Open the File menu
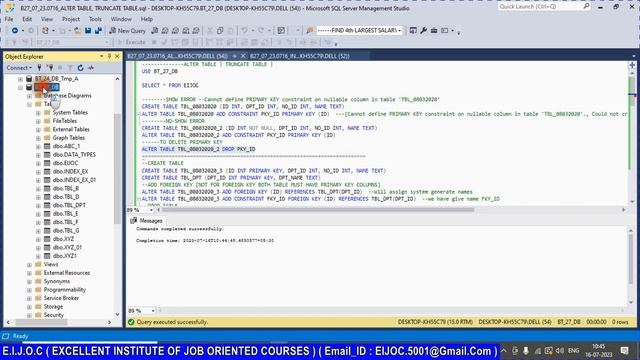The width and height of the screenshot is (640, 360). point(9,19)
